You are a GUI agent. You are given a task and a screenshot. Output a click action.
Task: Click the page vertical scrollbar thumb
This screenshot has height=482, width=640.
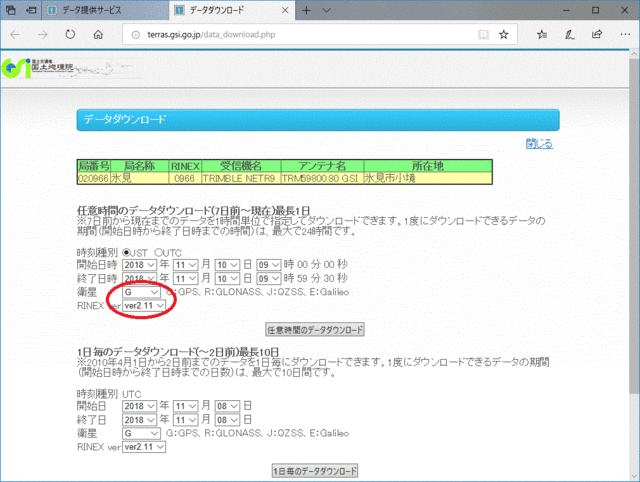(634, 227)
